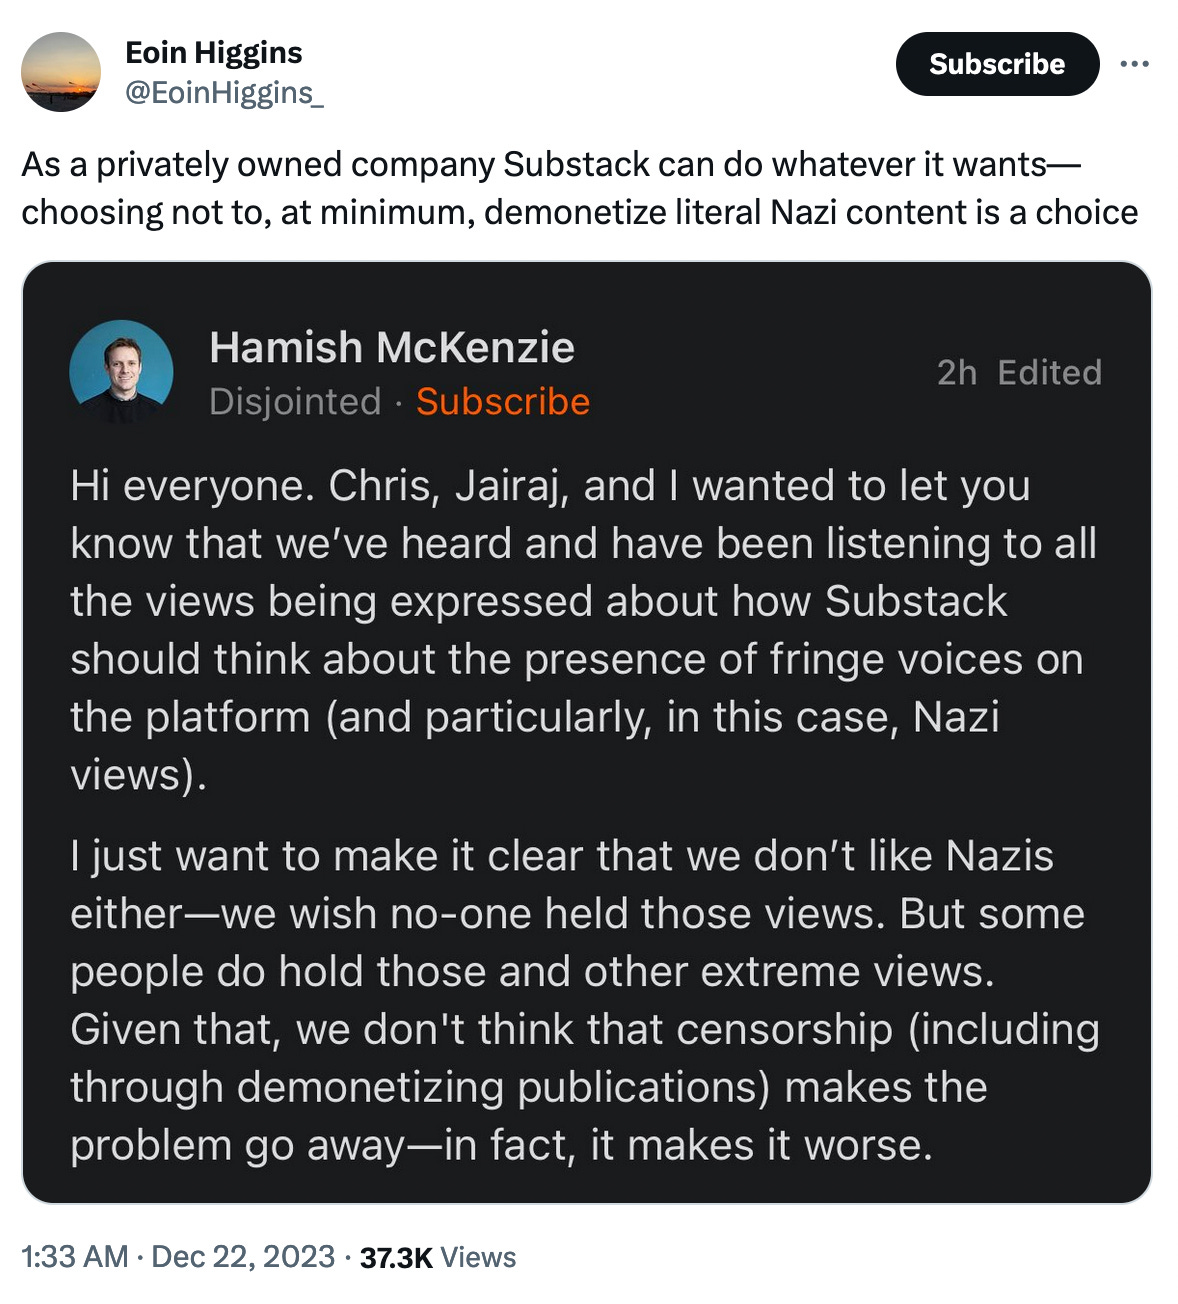Click the orange Subscribe link in the note

pos(503,402)
